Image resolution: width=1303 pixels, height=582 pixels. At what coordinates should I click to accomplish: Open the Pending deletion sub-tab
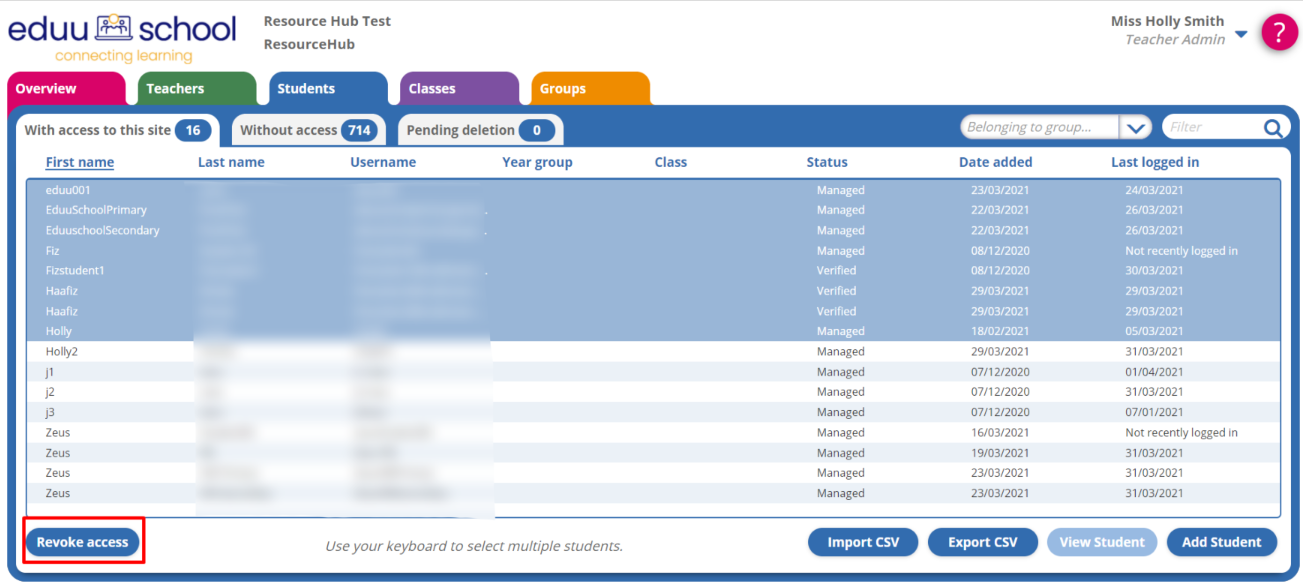pos(479,130)
